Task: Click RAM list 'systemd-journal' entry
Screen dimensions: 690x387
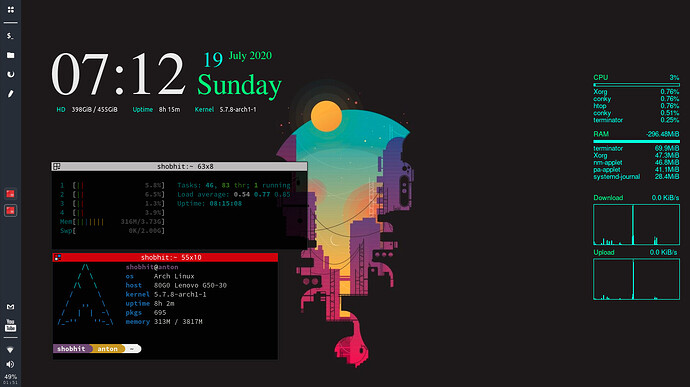Action: (636, 177)
